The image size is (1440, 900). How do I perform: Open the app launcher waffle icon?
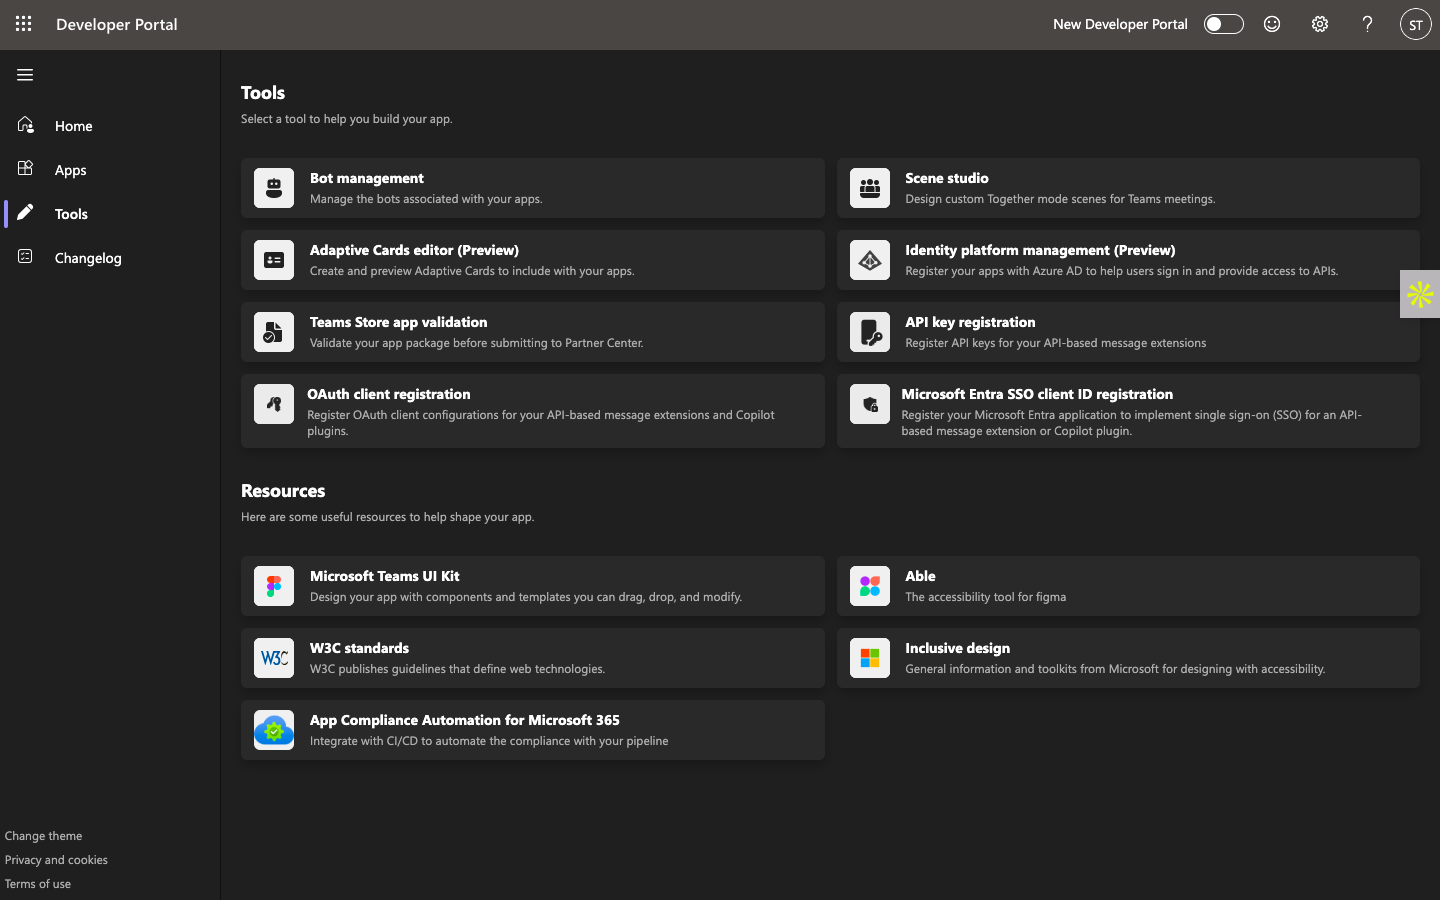[24, 24]
